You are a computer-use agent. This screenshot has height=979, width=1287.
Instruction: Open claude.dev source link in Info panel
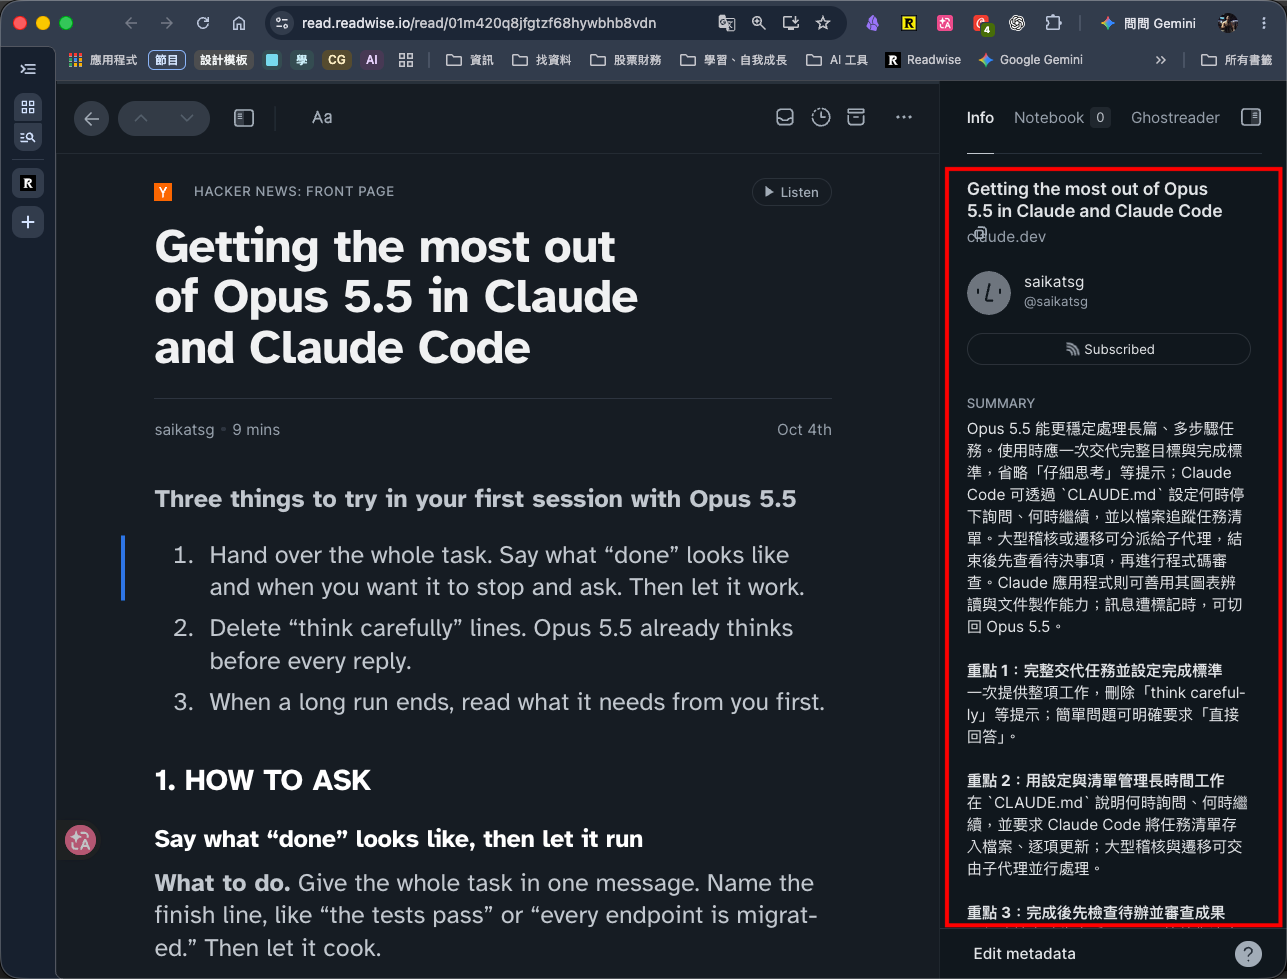click(x=1007, y=237)
